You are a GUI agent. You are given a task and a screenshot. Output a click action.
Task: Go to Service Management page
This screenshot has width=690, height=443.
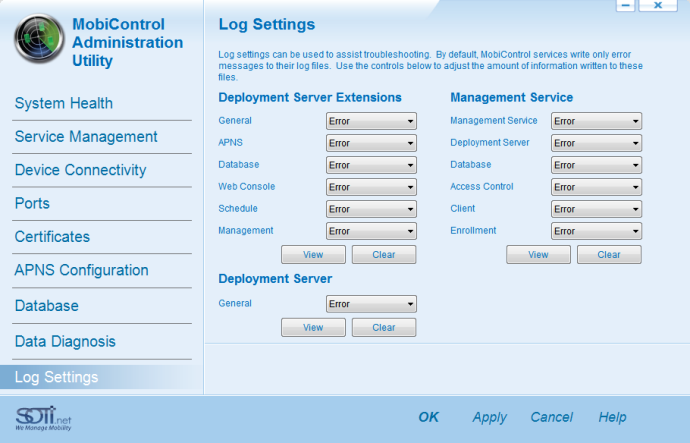(x=86, y=137)
